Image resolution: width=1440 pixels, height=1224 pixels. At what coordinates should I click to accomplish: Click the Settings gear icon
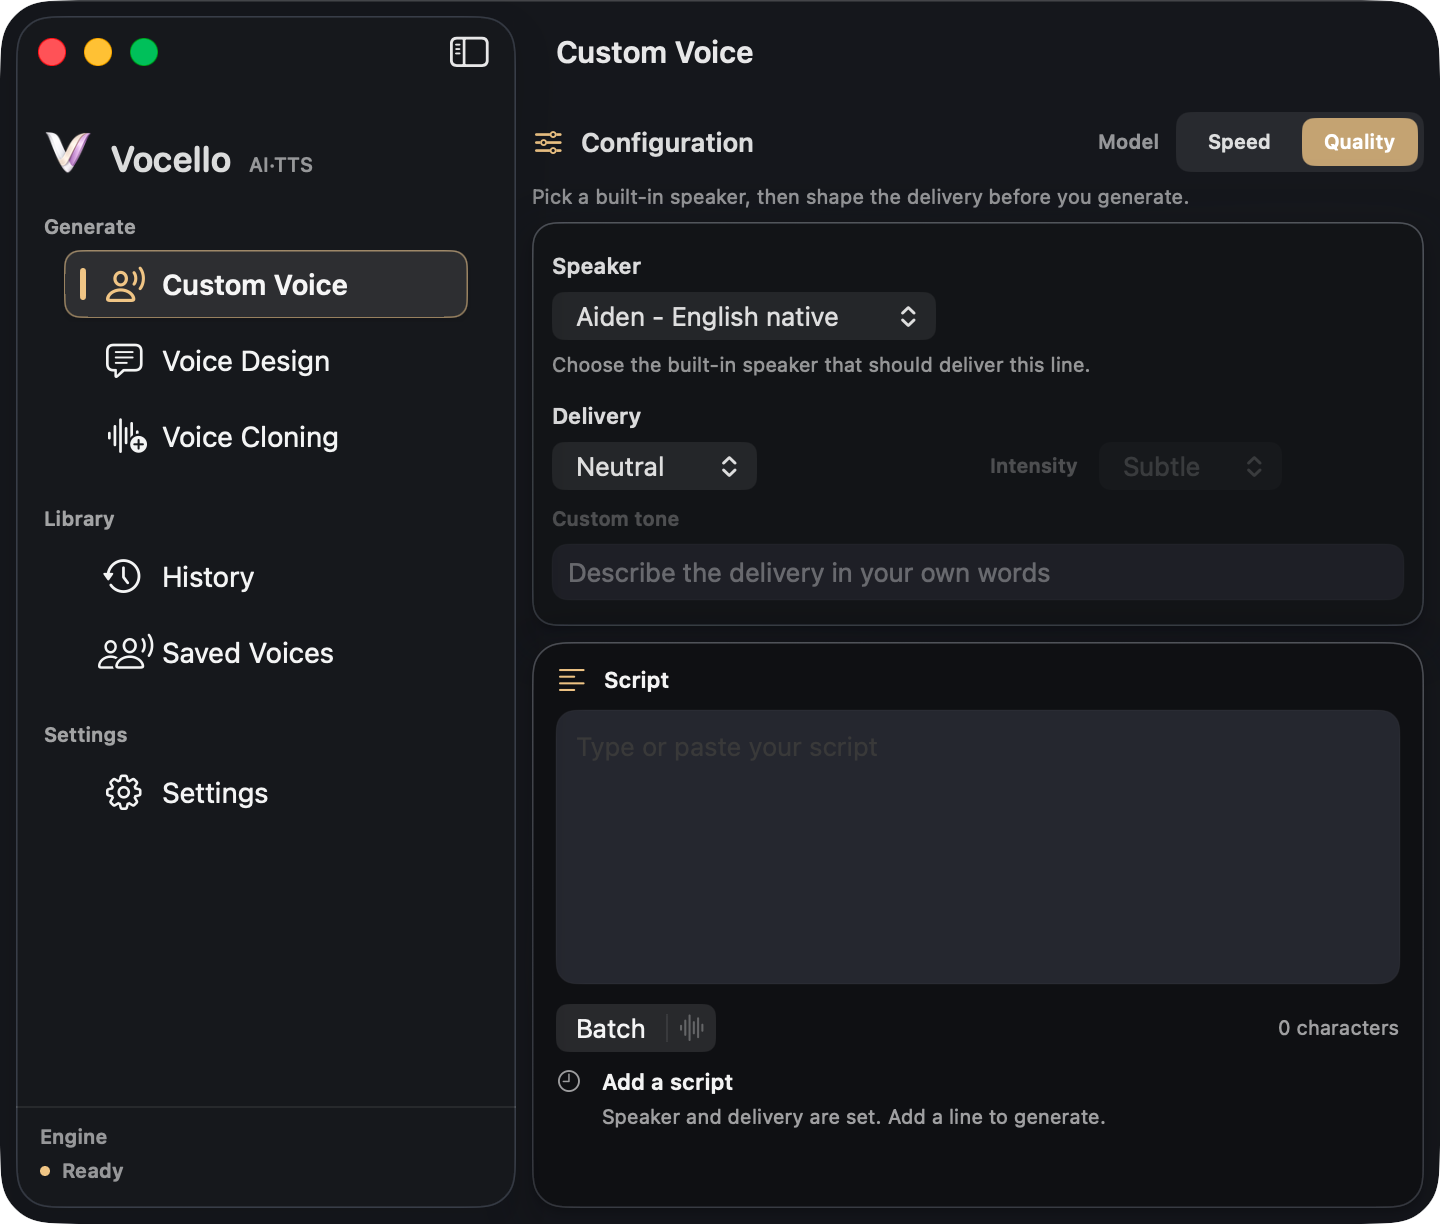124,792
